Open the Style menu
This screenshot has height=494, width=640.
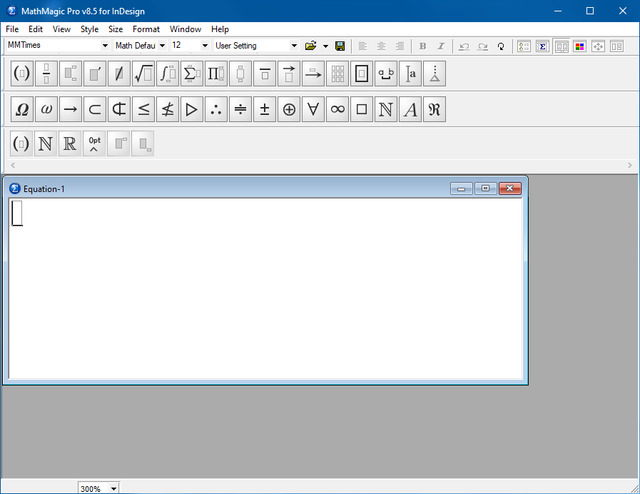tap(90, 29)
